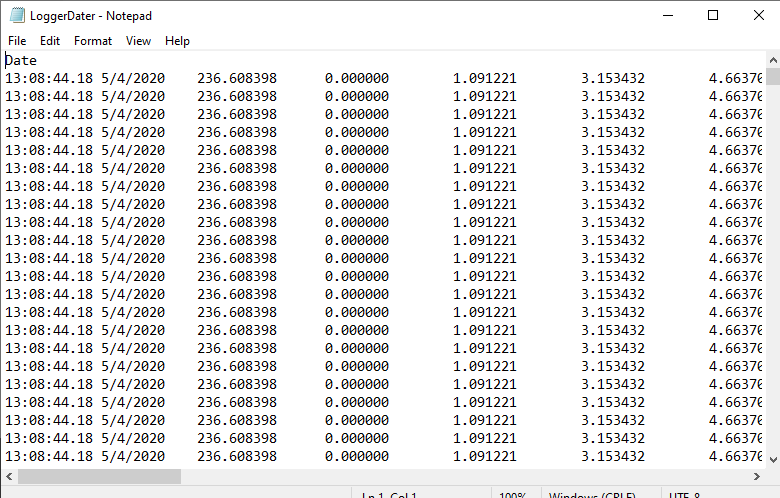Image resolution: width=780 pixels, height=498 pixels.
Task: Open the Format menu
Action: click(93, 41)
